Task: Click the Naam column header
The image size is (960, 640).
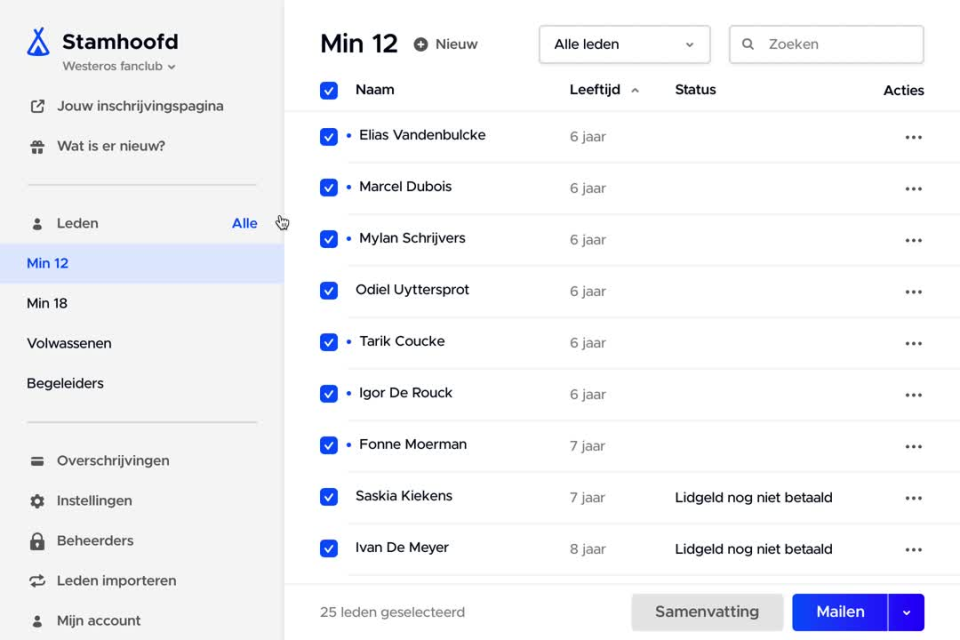Action: (x=375, y=89)
